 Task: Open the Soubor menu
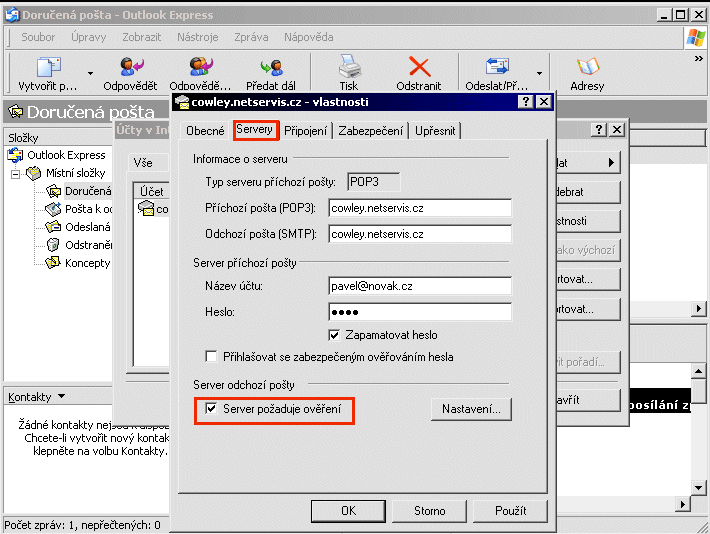pyautogui.click(x=38, y=37)
